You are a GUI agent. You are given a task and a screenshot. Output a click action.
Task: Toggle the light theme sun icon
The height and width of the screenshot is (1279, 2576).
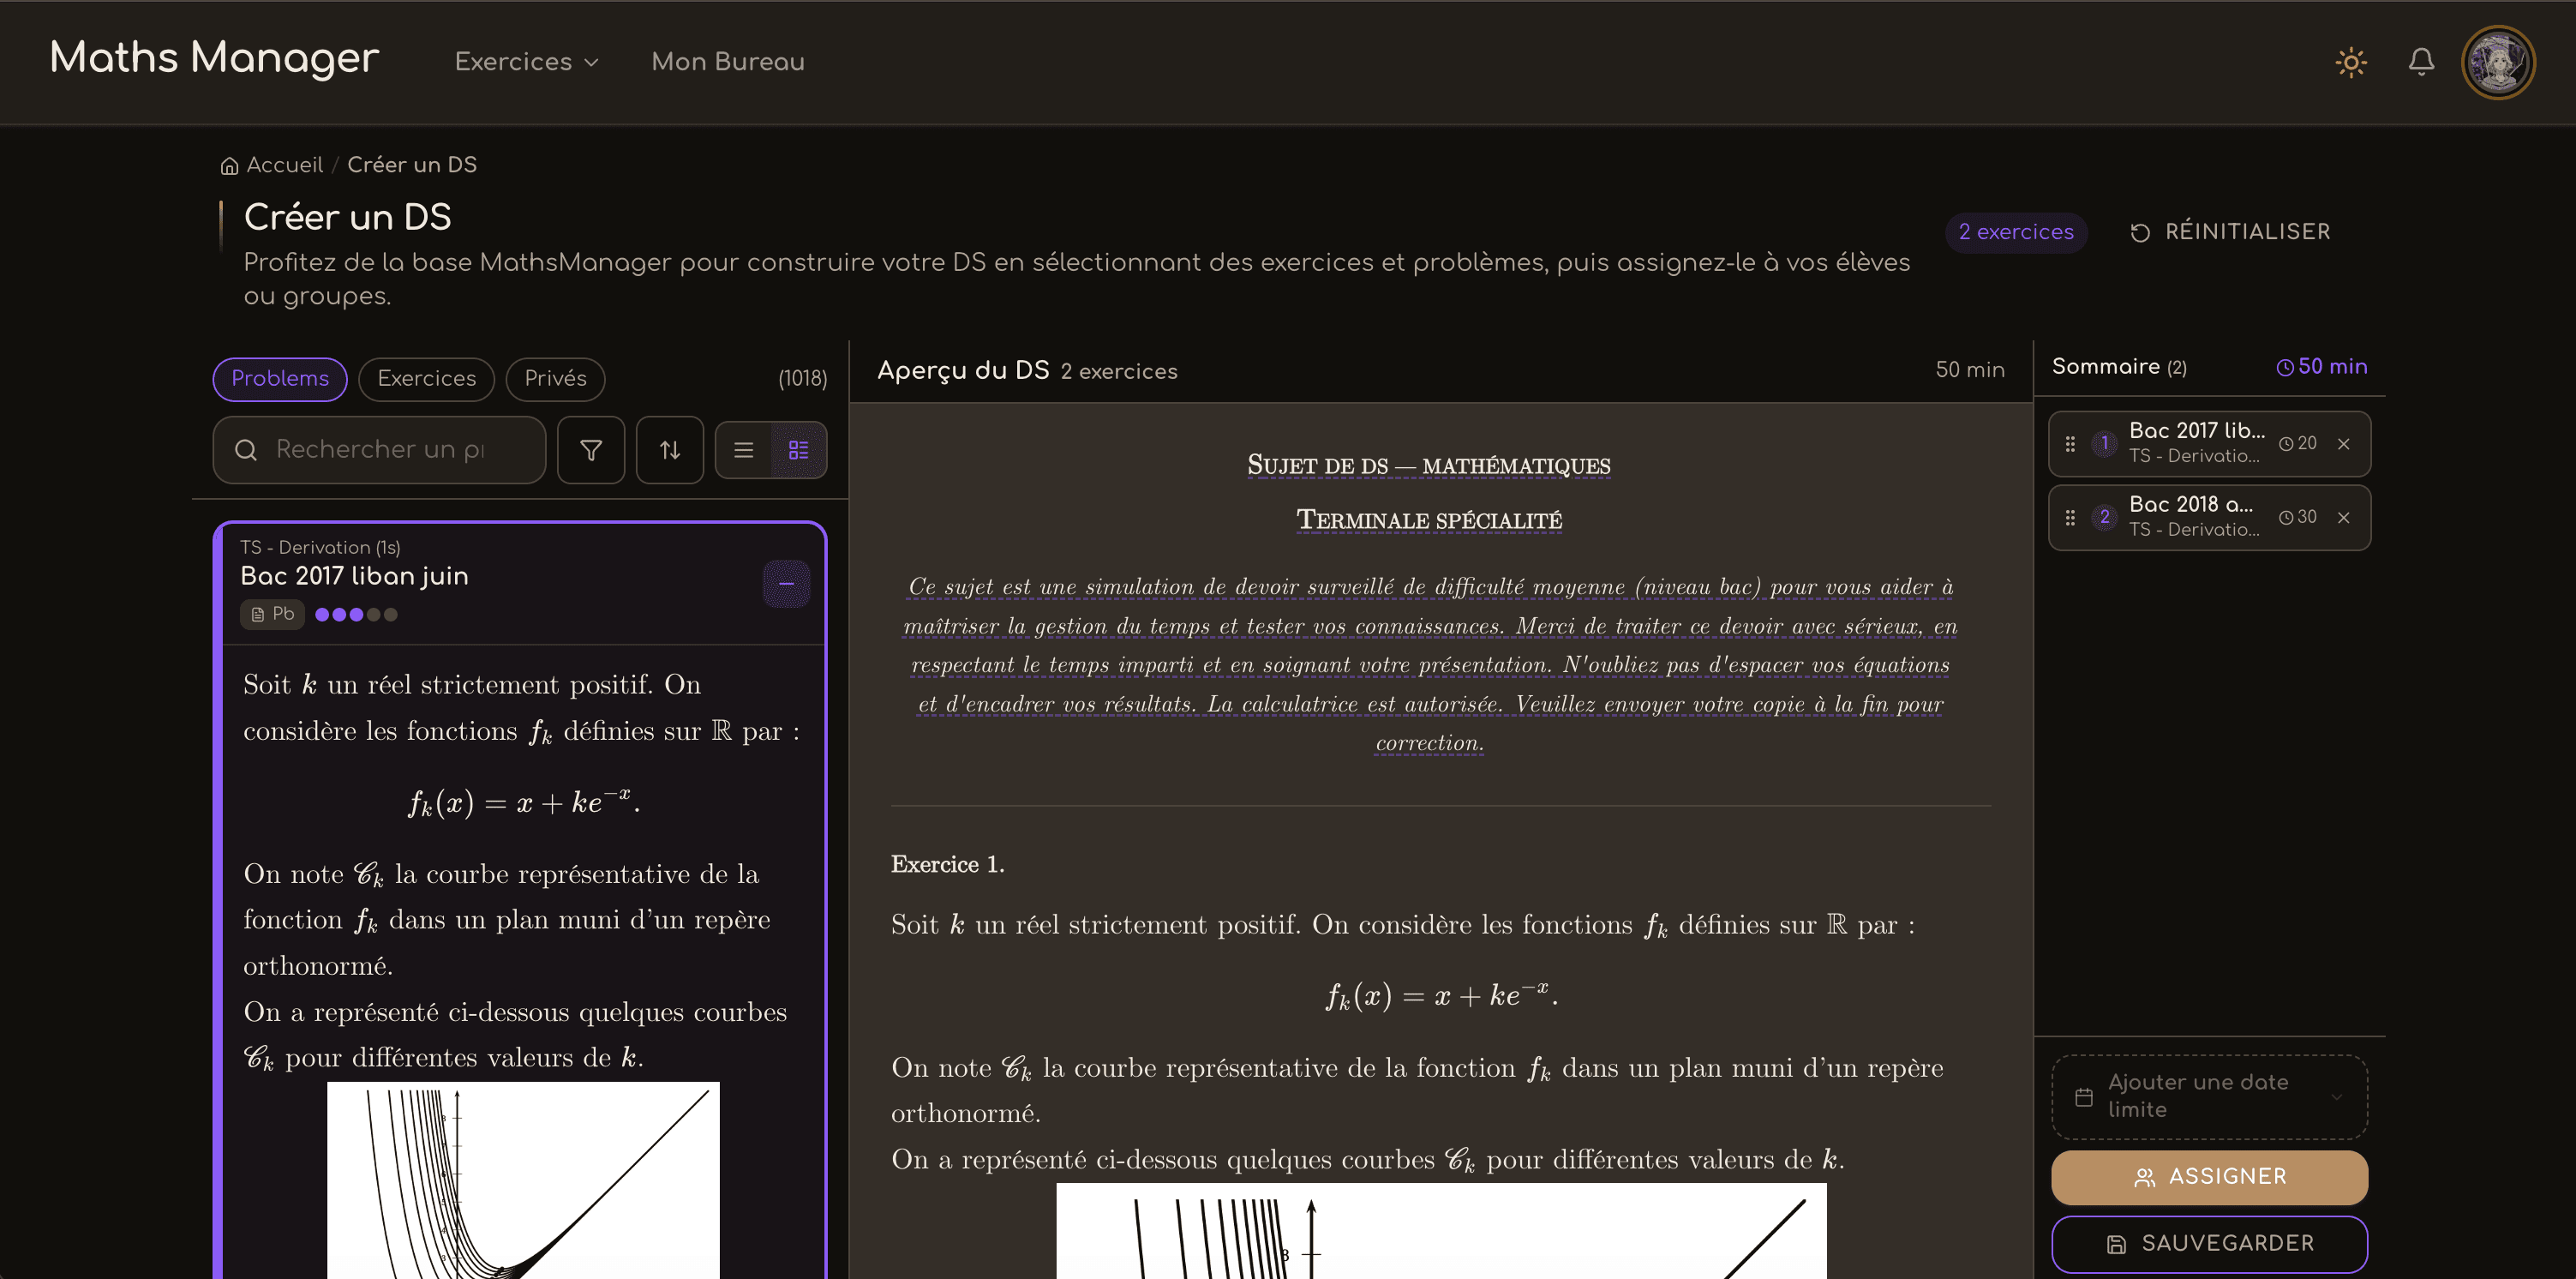coord(2350,62)
